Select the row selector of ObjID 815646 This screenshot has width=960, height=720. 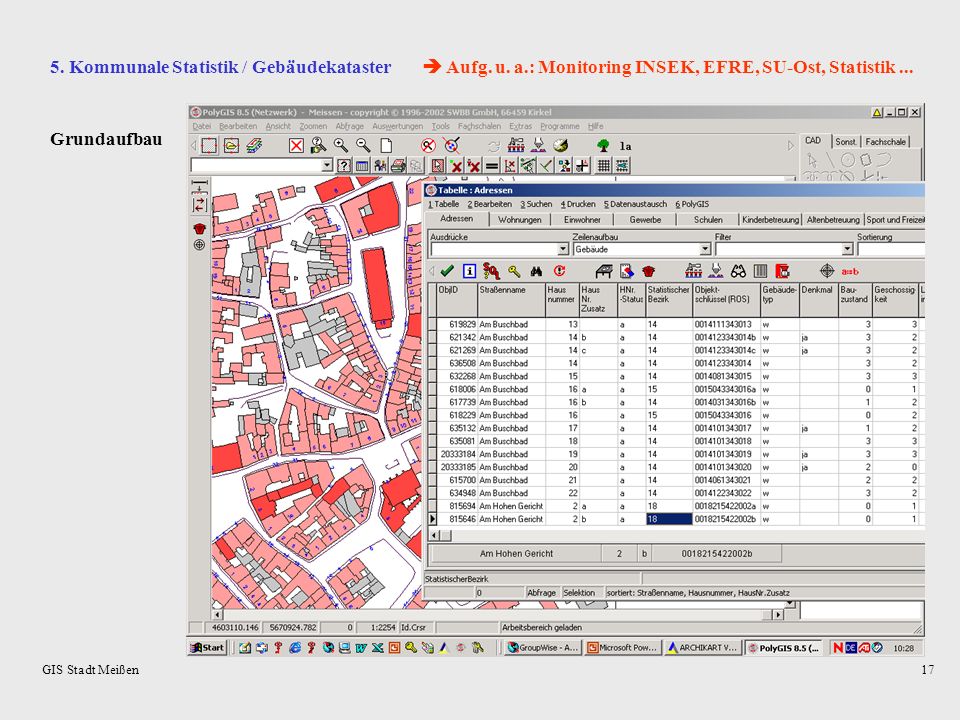(x=432, y=519)
